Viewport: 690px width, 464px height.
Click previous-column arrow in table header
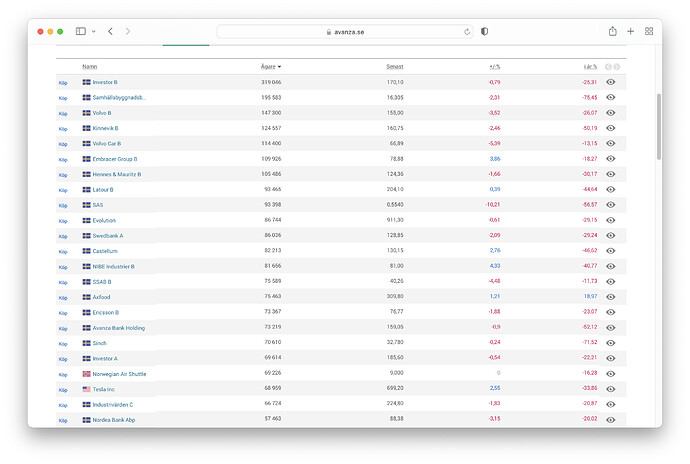608,67
